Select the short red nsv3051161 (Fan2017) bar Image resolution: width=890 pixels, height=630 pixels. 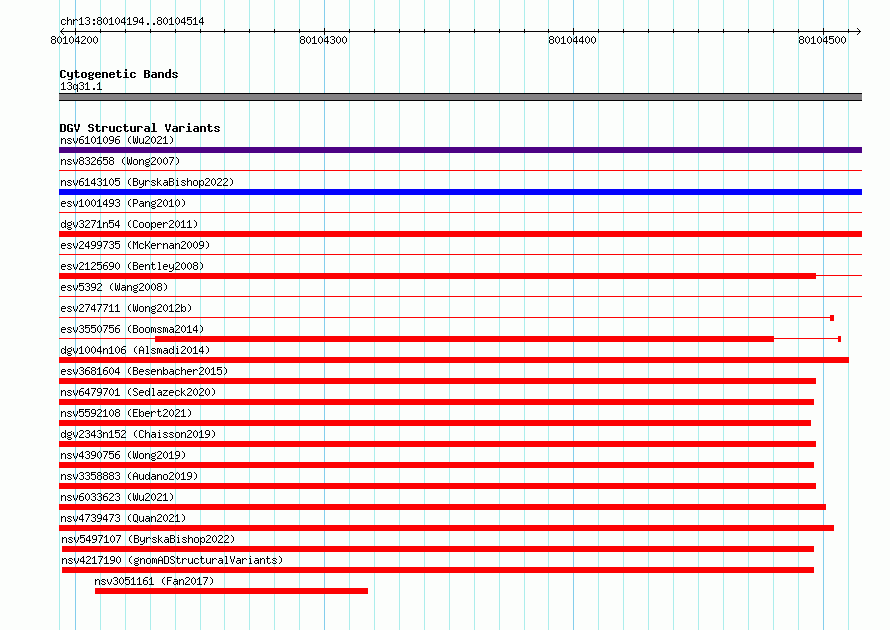pos(232,591)
